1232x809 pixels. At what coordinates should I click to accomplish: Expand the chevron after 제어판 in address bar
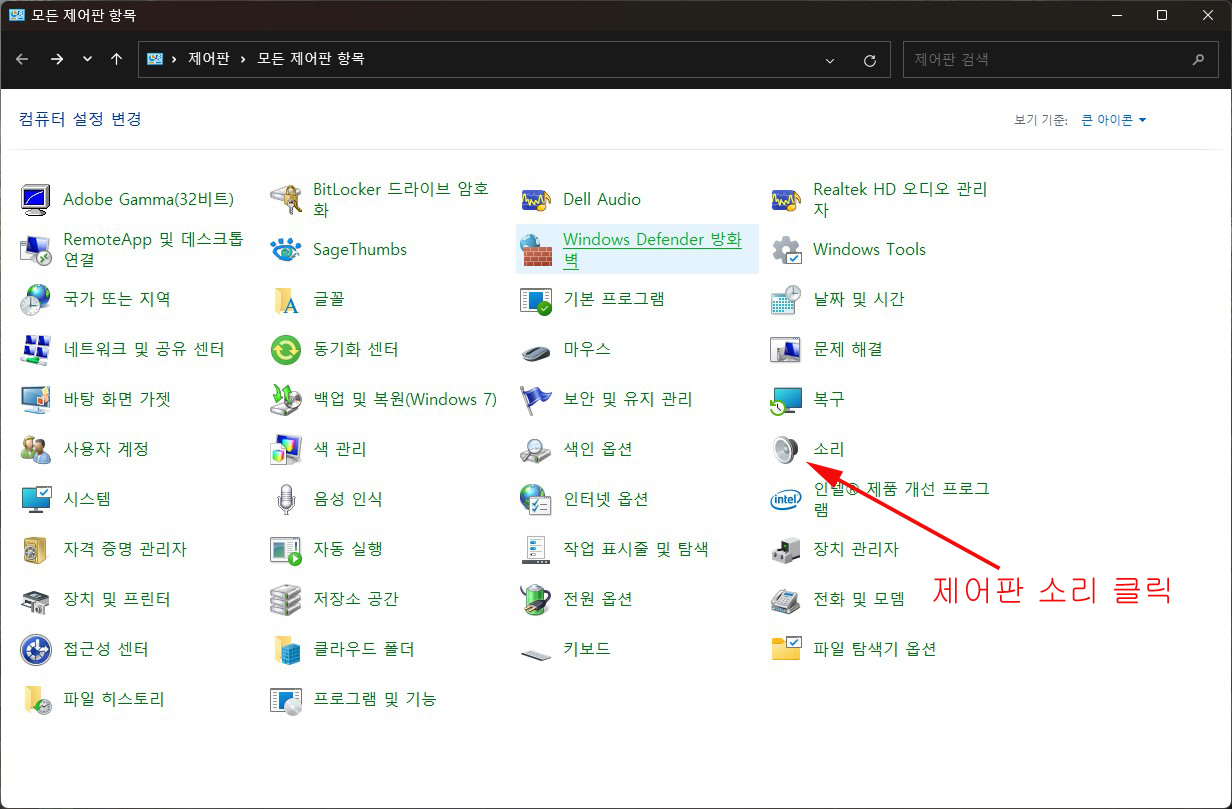(241, 59)
